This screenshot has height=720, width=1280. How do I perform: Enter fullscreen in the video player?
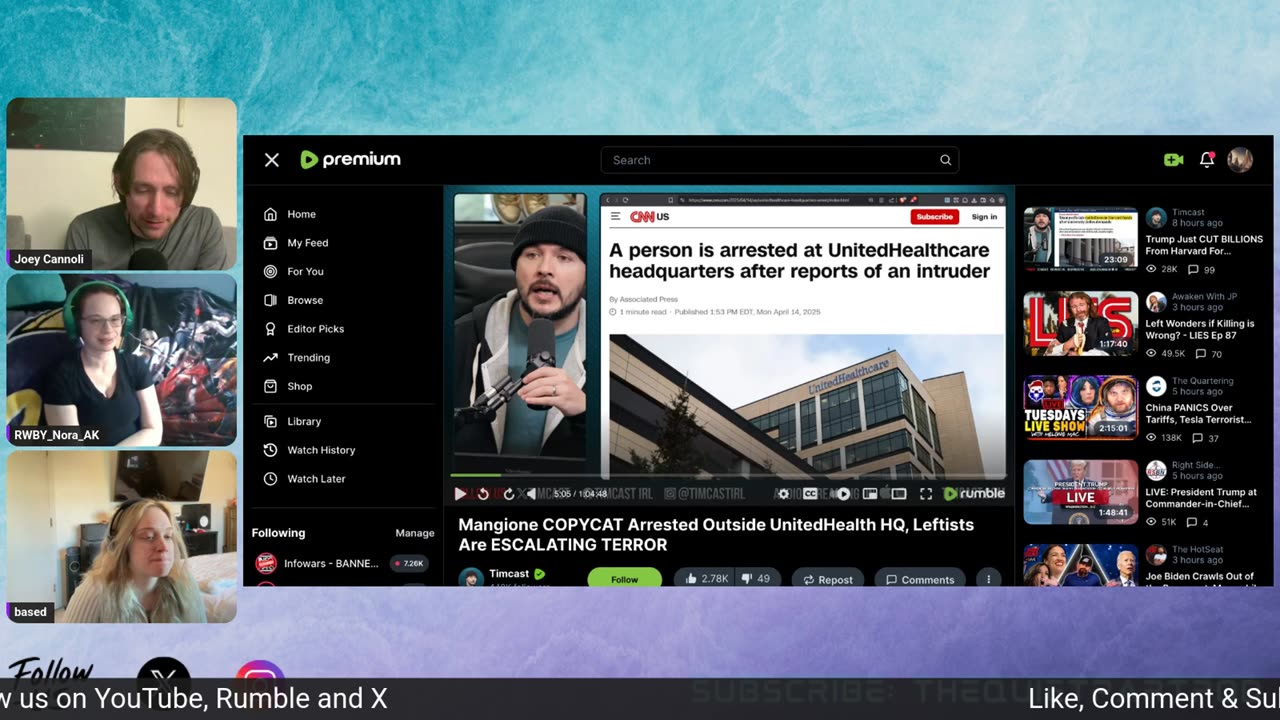pos(926,494)
